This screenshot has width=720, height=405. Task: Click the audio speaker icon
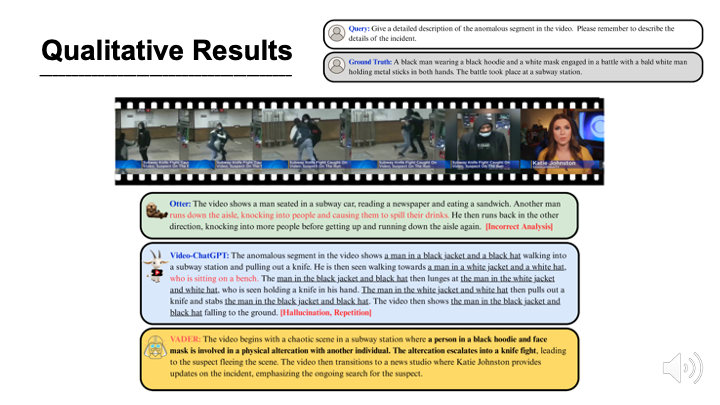683,368
